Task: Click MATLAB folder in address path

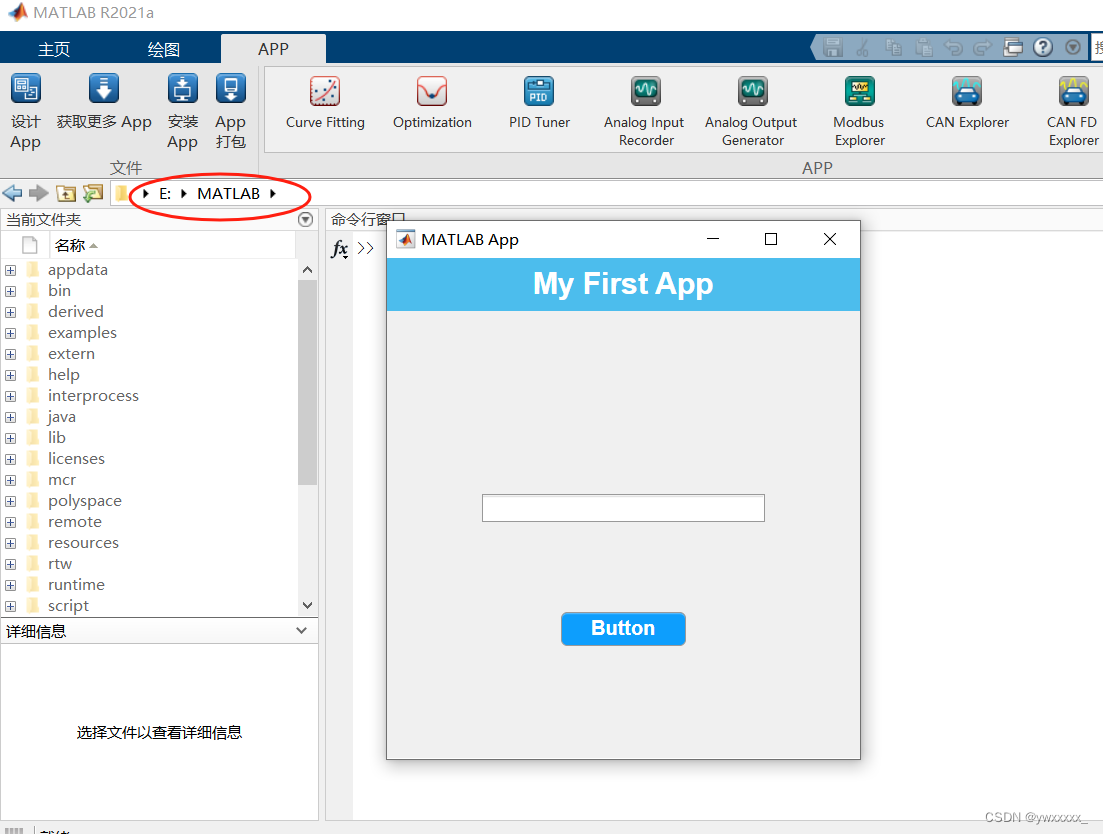Action: 229,193
